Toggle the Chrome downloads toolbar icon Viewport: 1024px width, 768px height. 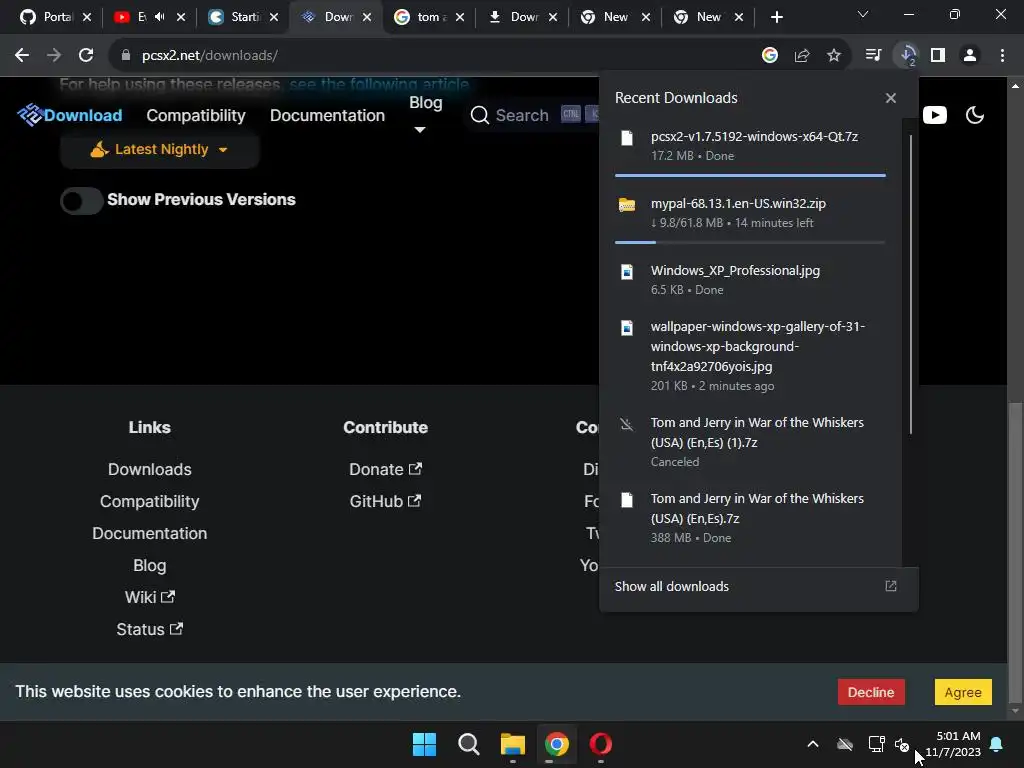tap(907, 56)
